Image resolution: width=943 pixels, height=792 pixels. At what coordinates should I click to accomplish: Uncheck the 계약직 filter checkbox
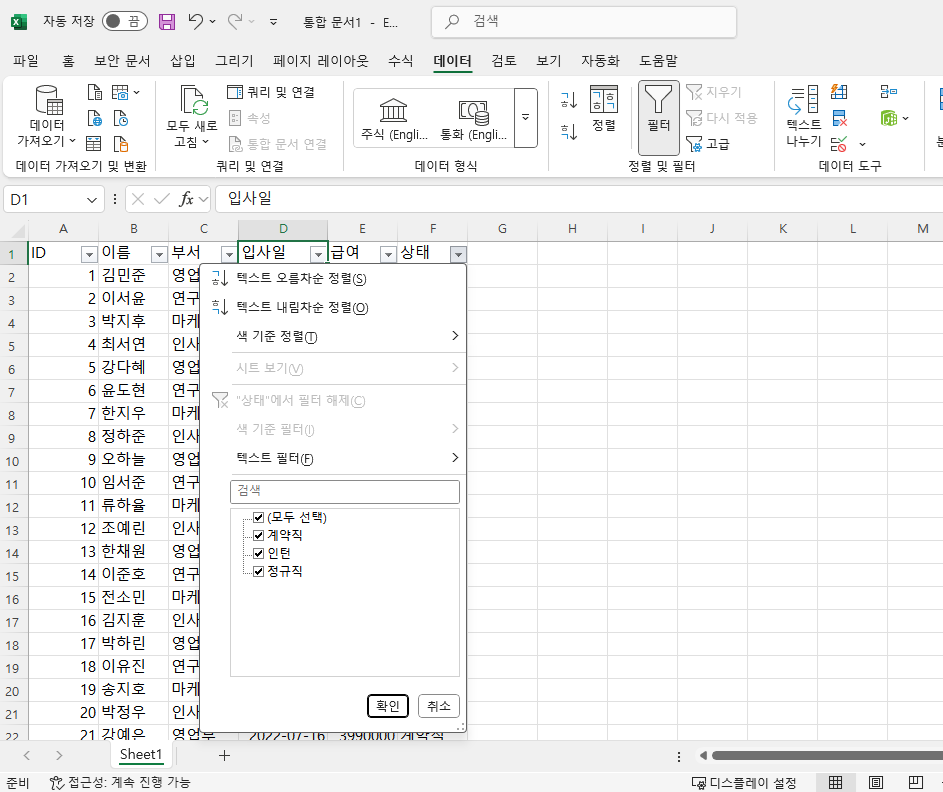click(x=257, y=534)
